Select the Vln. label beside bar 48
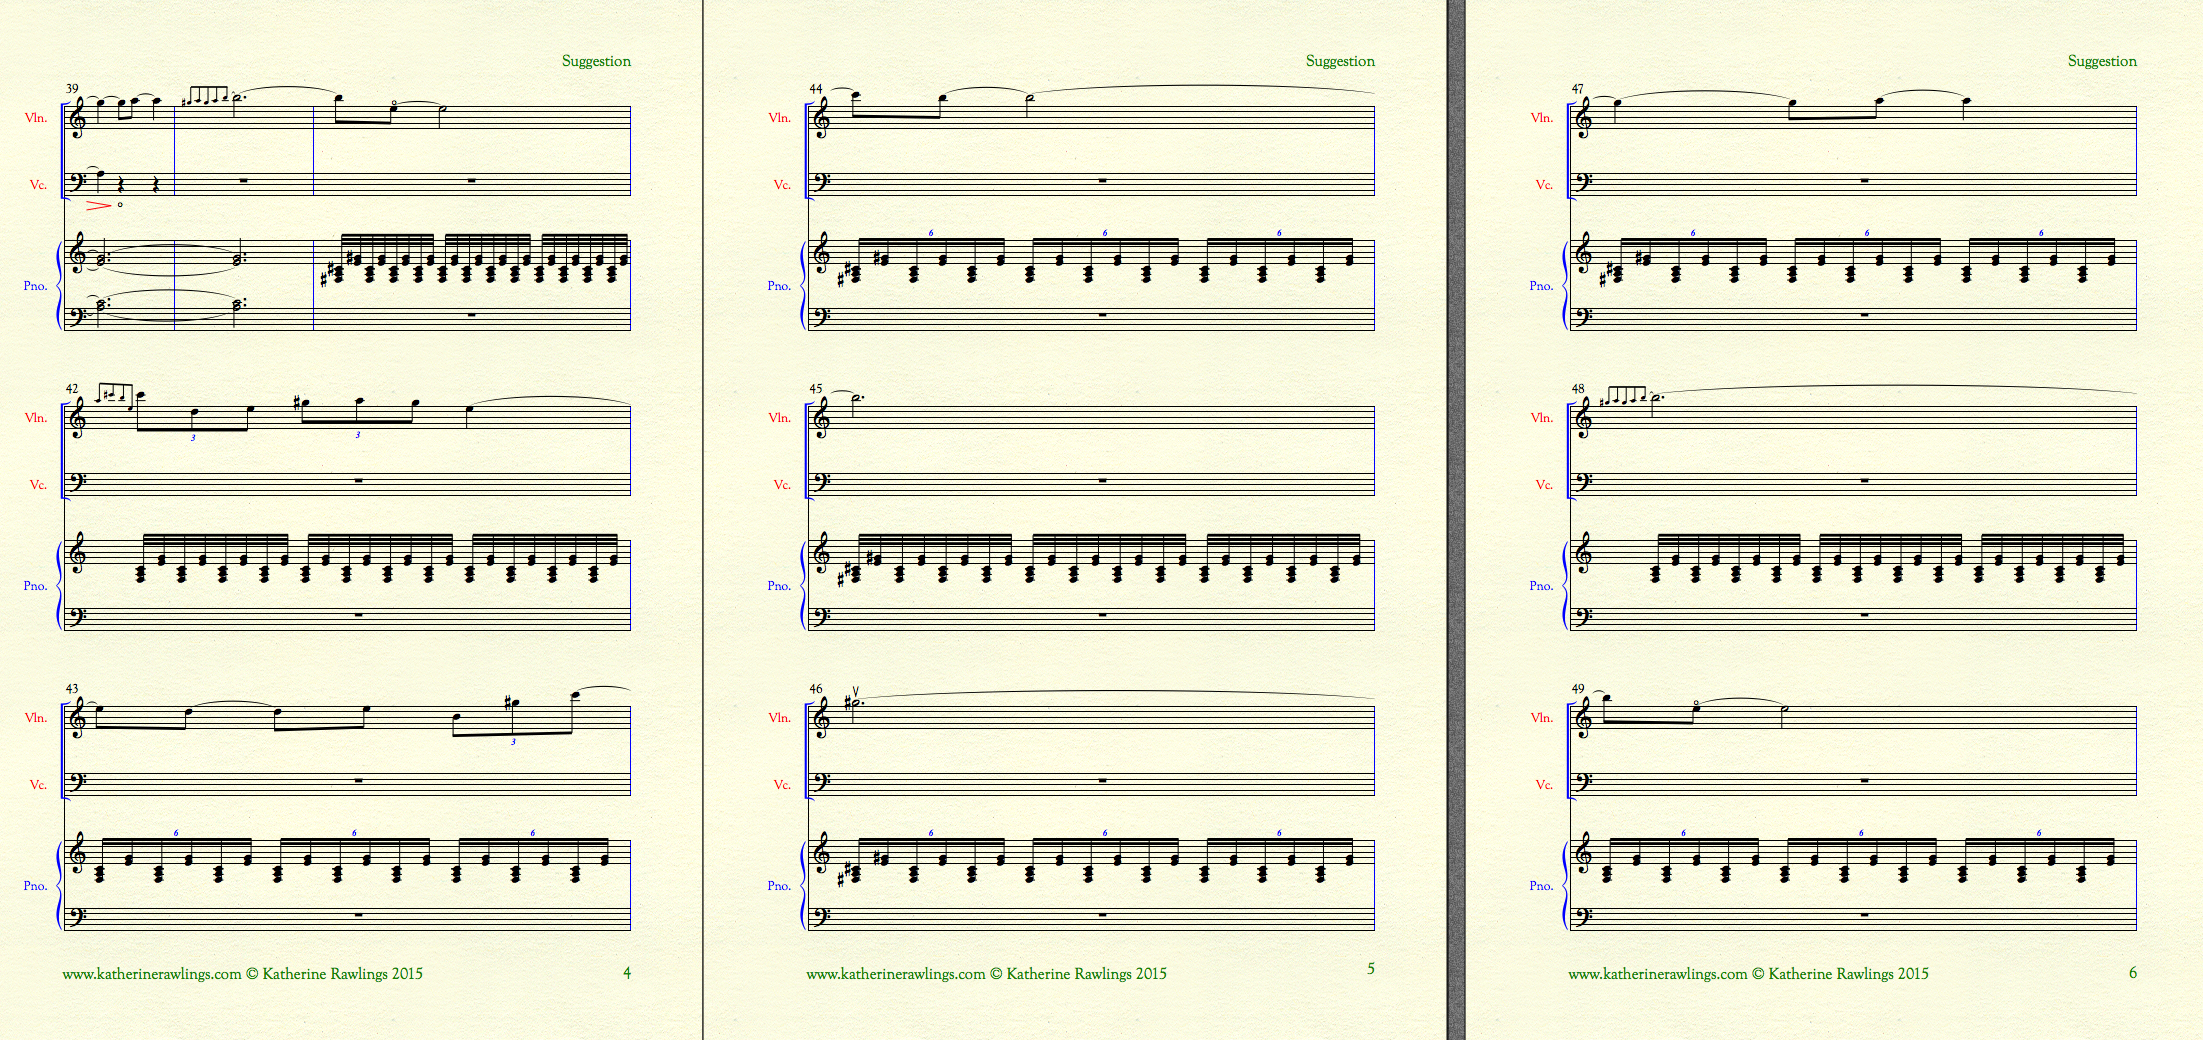Image resolution: width=2203 pixels, height=1040 pixels. (1542, 417)
